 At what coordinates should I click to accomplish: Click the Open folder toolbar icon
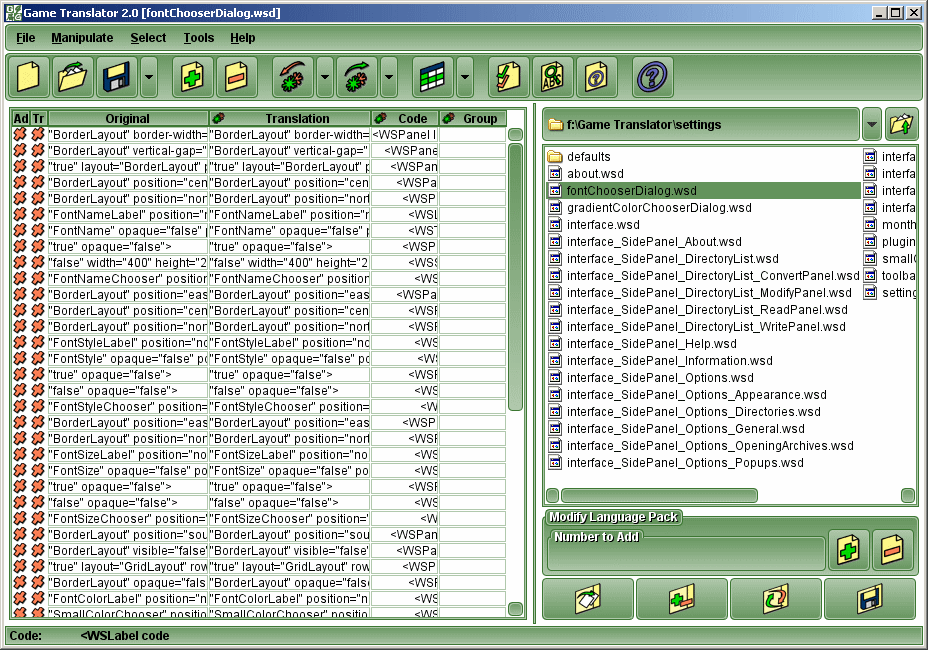point(73,77)
